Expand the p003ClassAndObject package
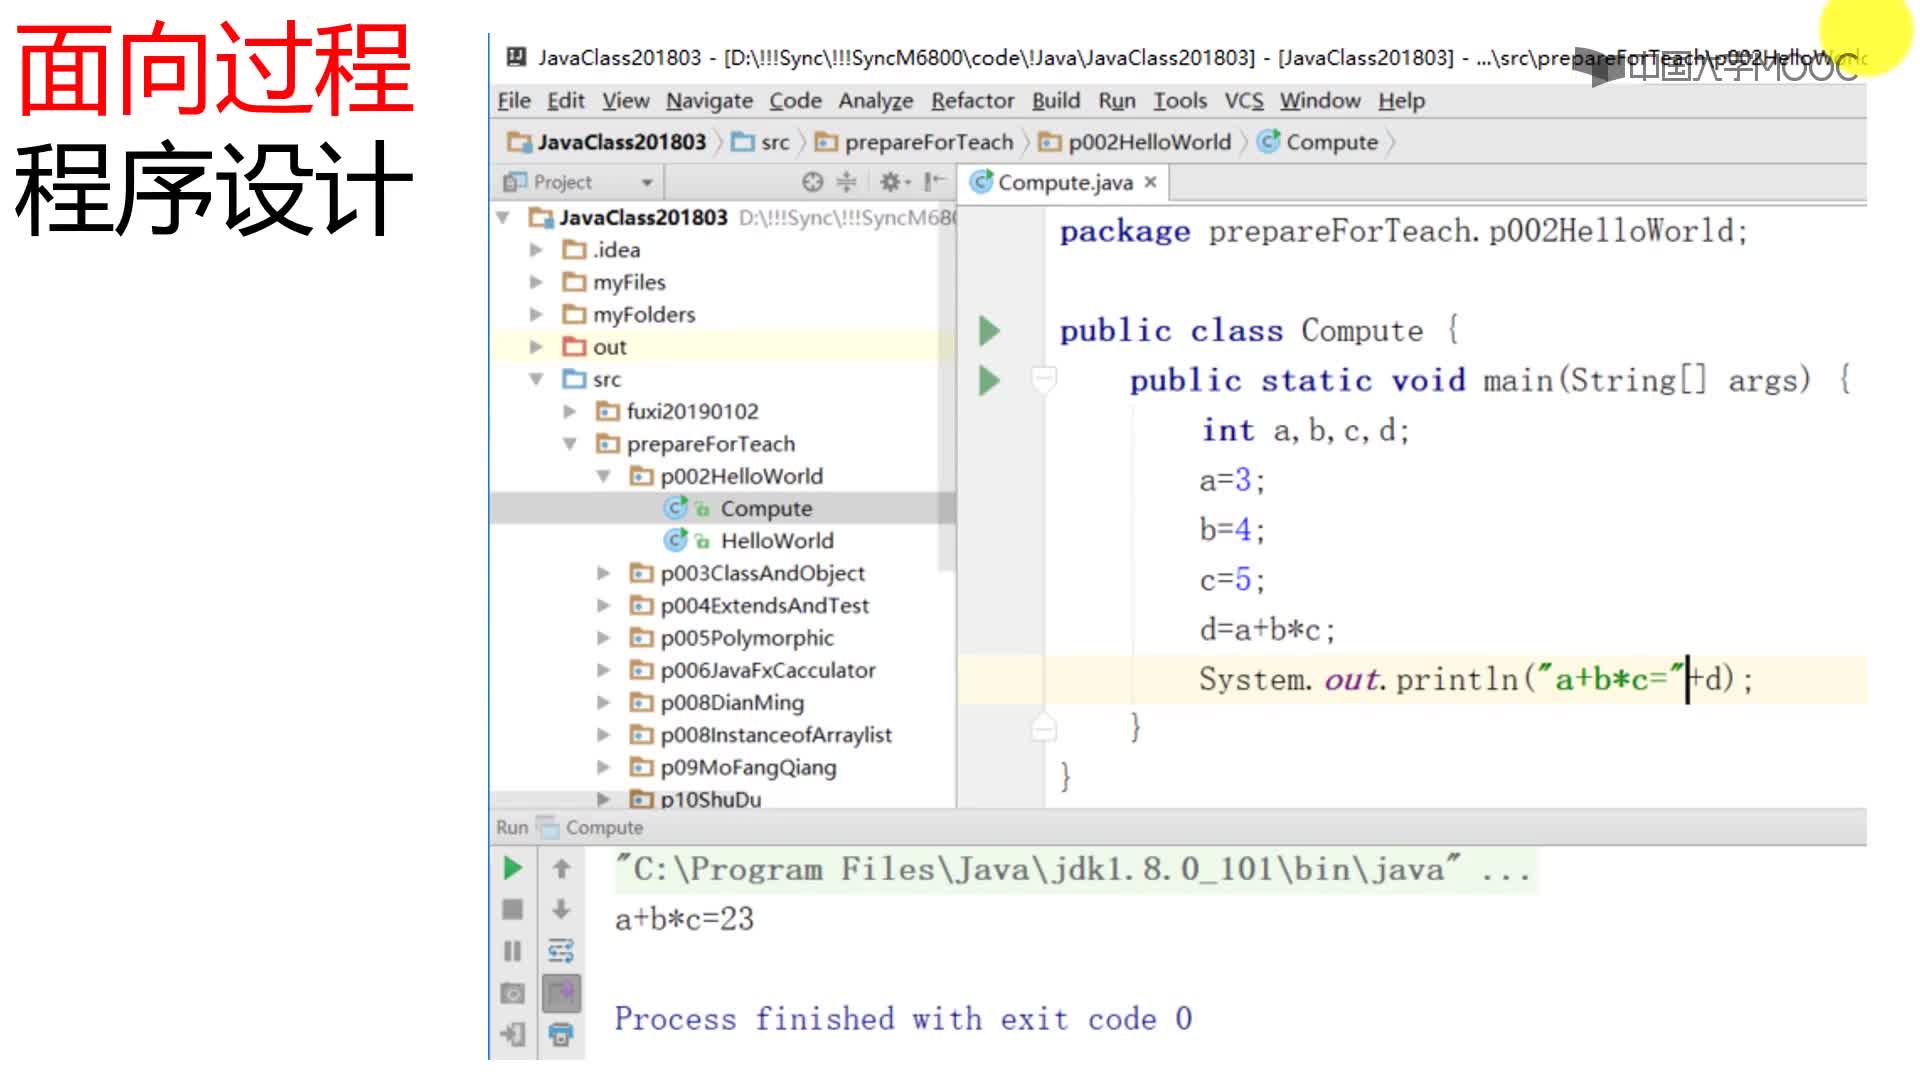This screenshot has height=1080, width=1920. [603, 573]
